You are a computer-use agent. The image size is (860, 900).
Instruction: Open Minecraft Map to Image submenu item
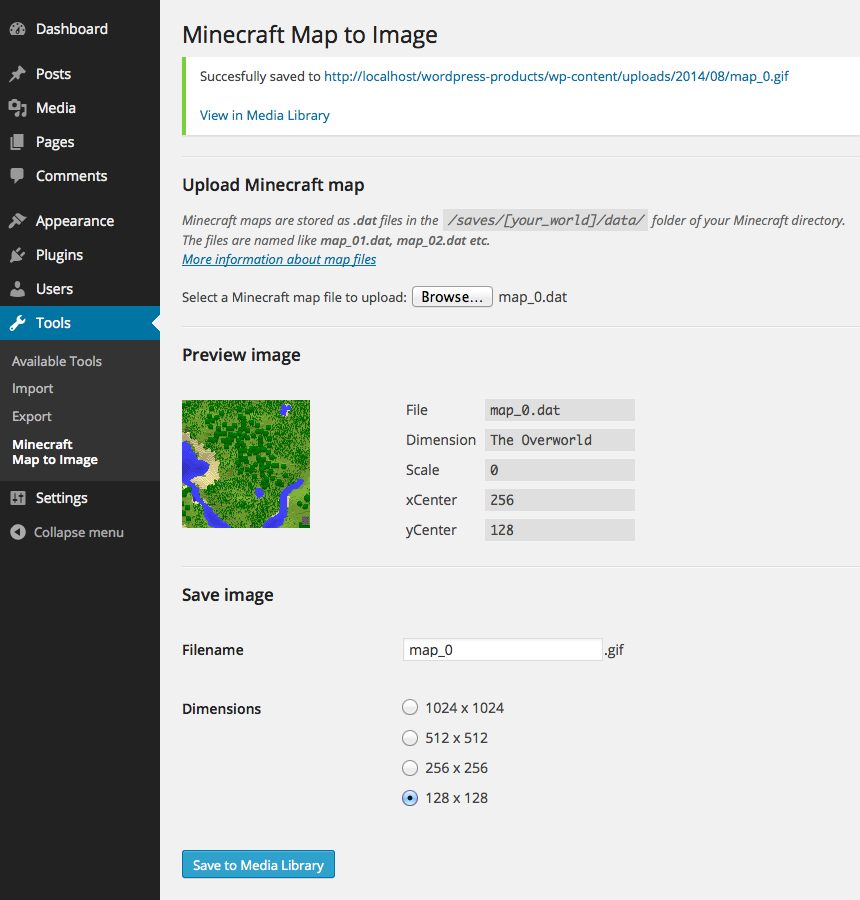click(55, 452)
